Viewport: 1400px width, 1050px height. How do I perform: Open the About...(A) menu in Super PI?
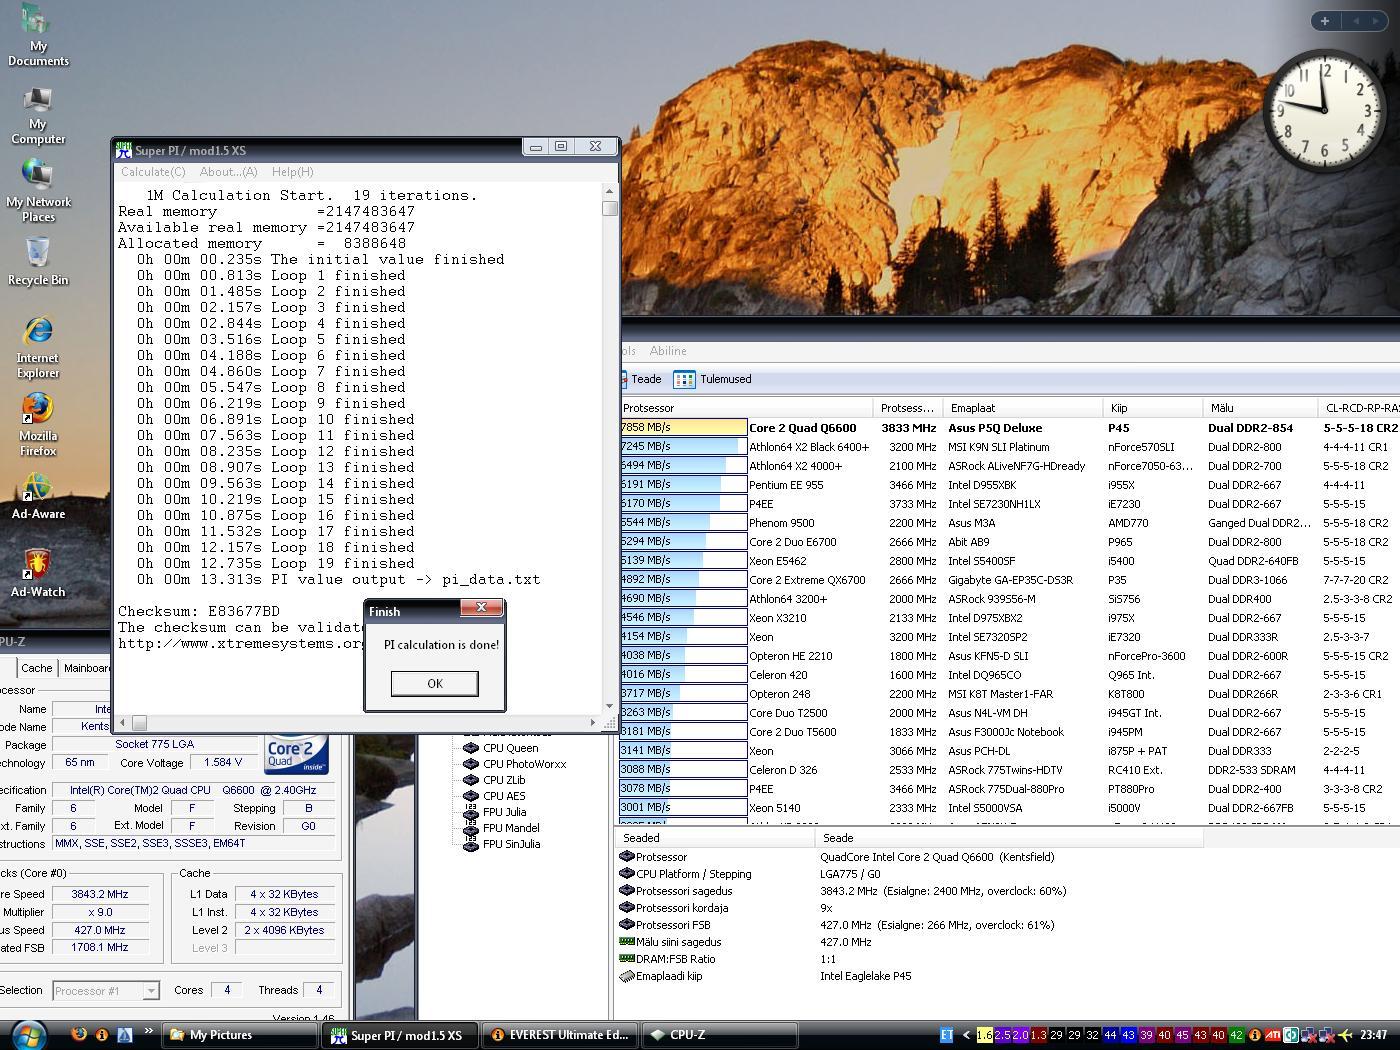[228, 172]
